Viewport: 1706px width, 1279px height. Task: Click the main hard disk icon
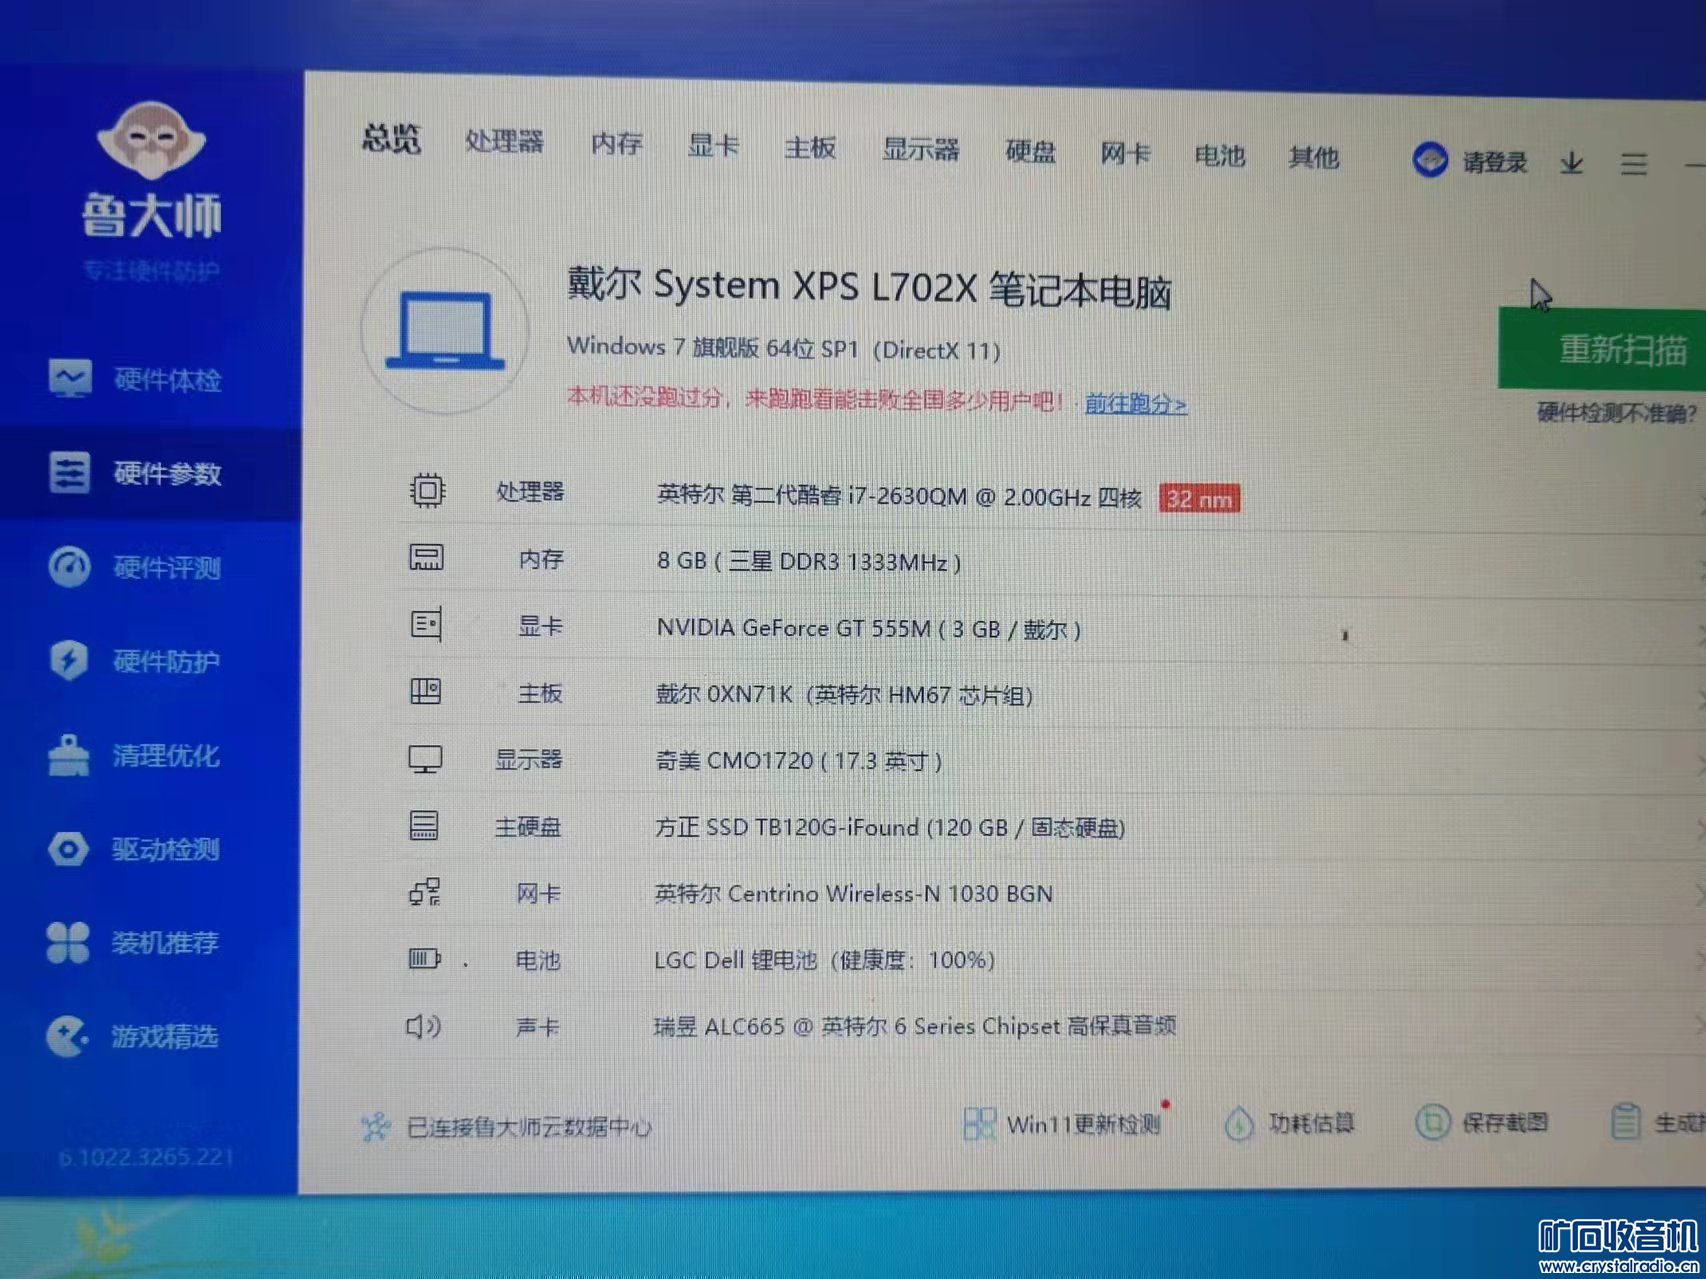coord(424,825)
